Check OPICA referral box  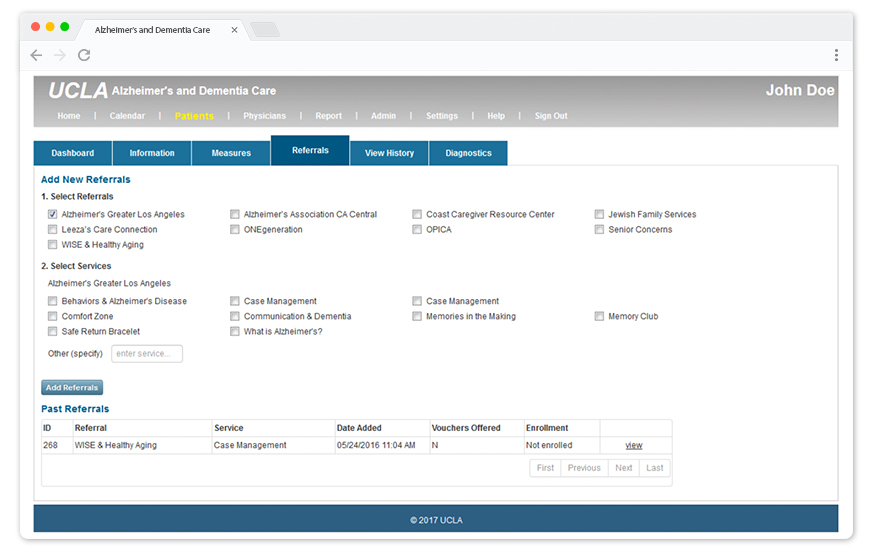(417, 229)
